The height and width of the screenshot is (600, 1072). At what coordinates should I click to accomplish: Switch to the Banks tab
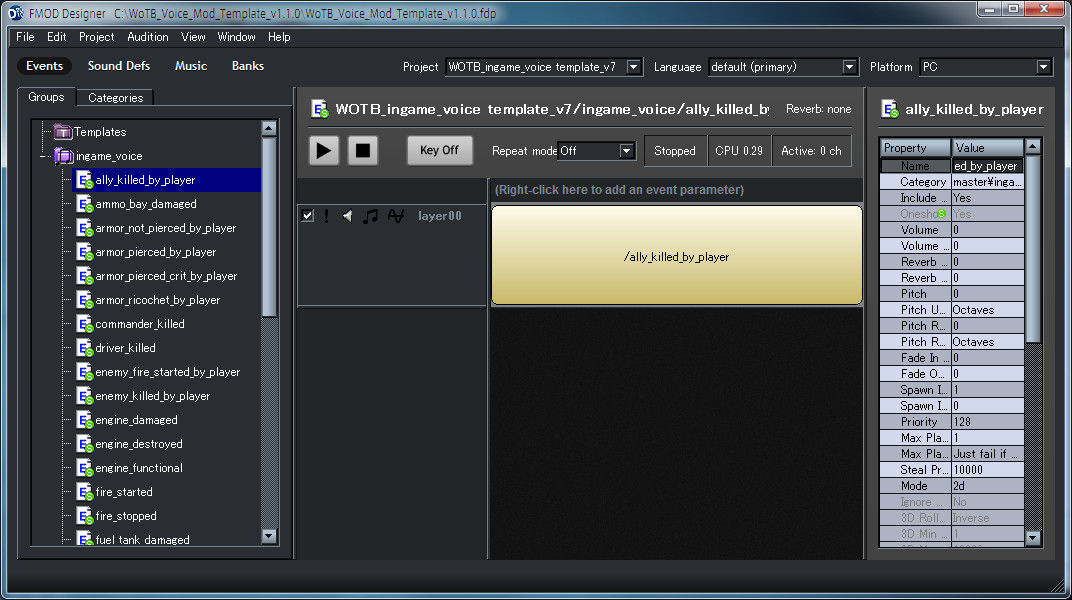tap(247, 66)
